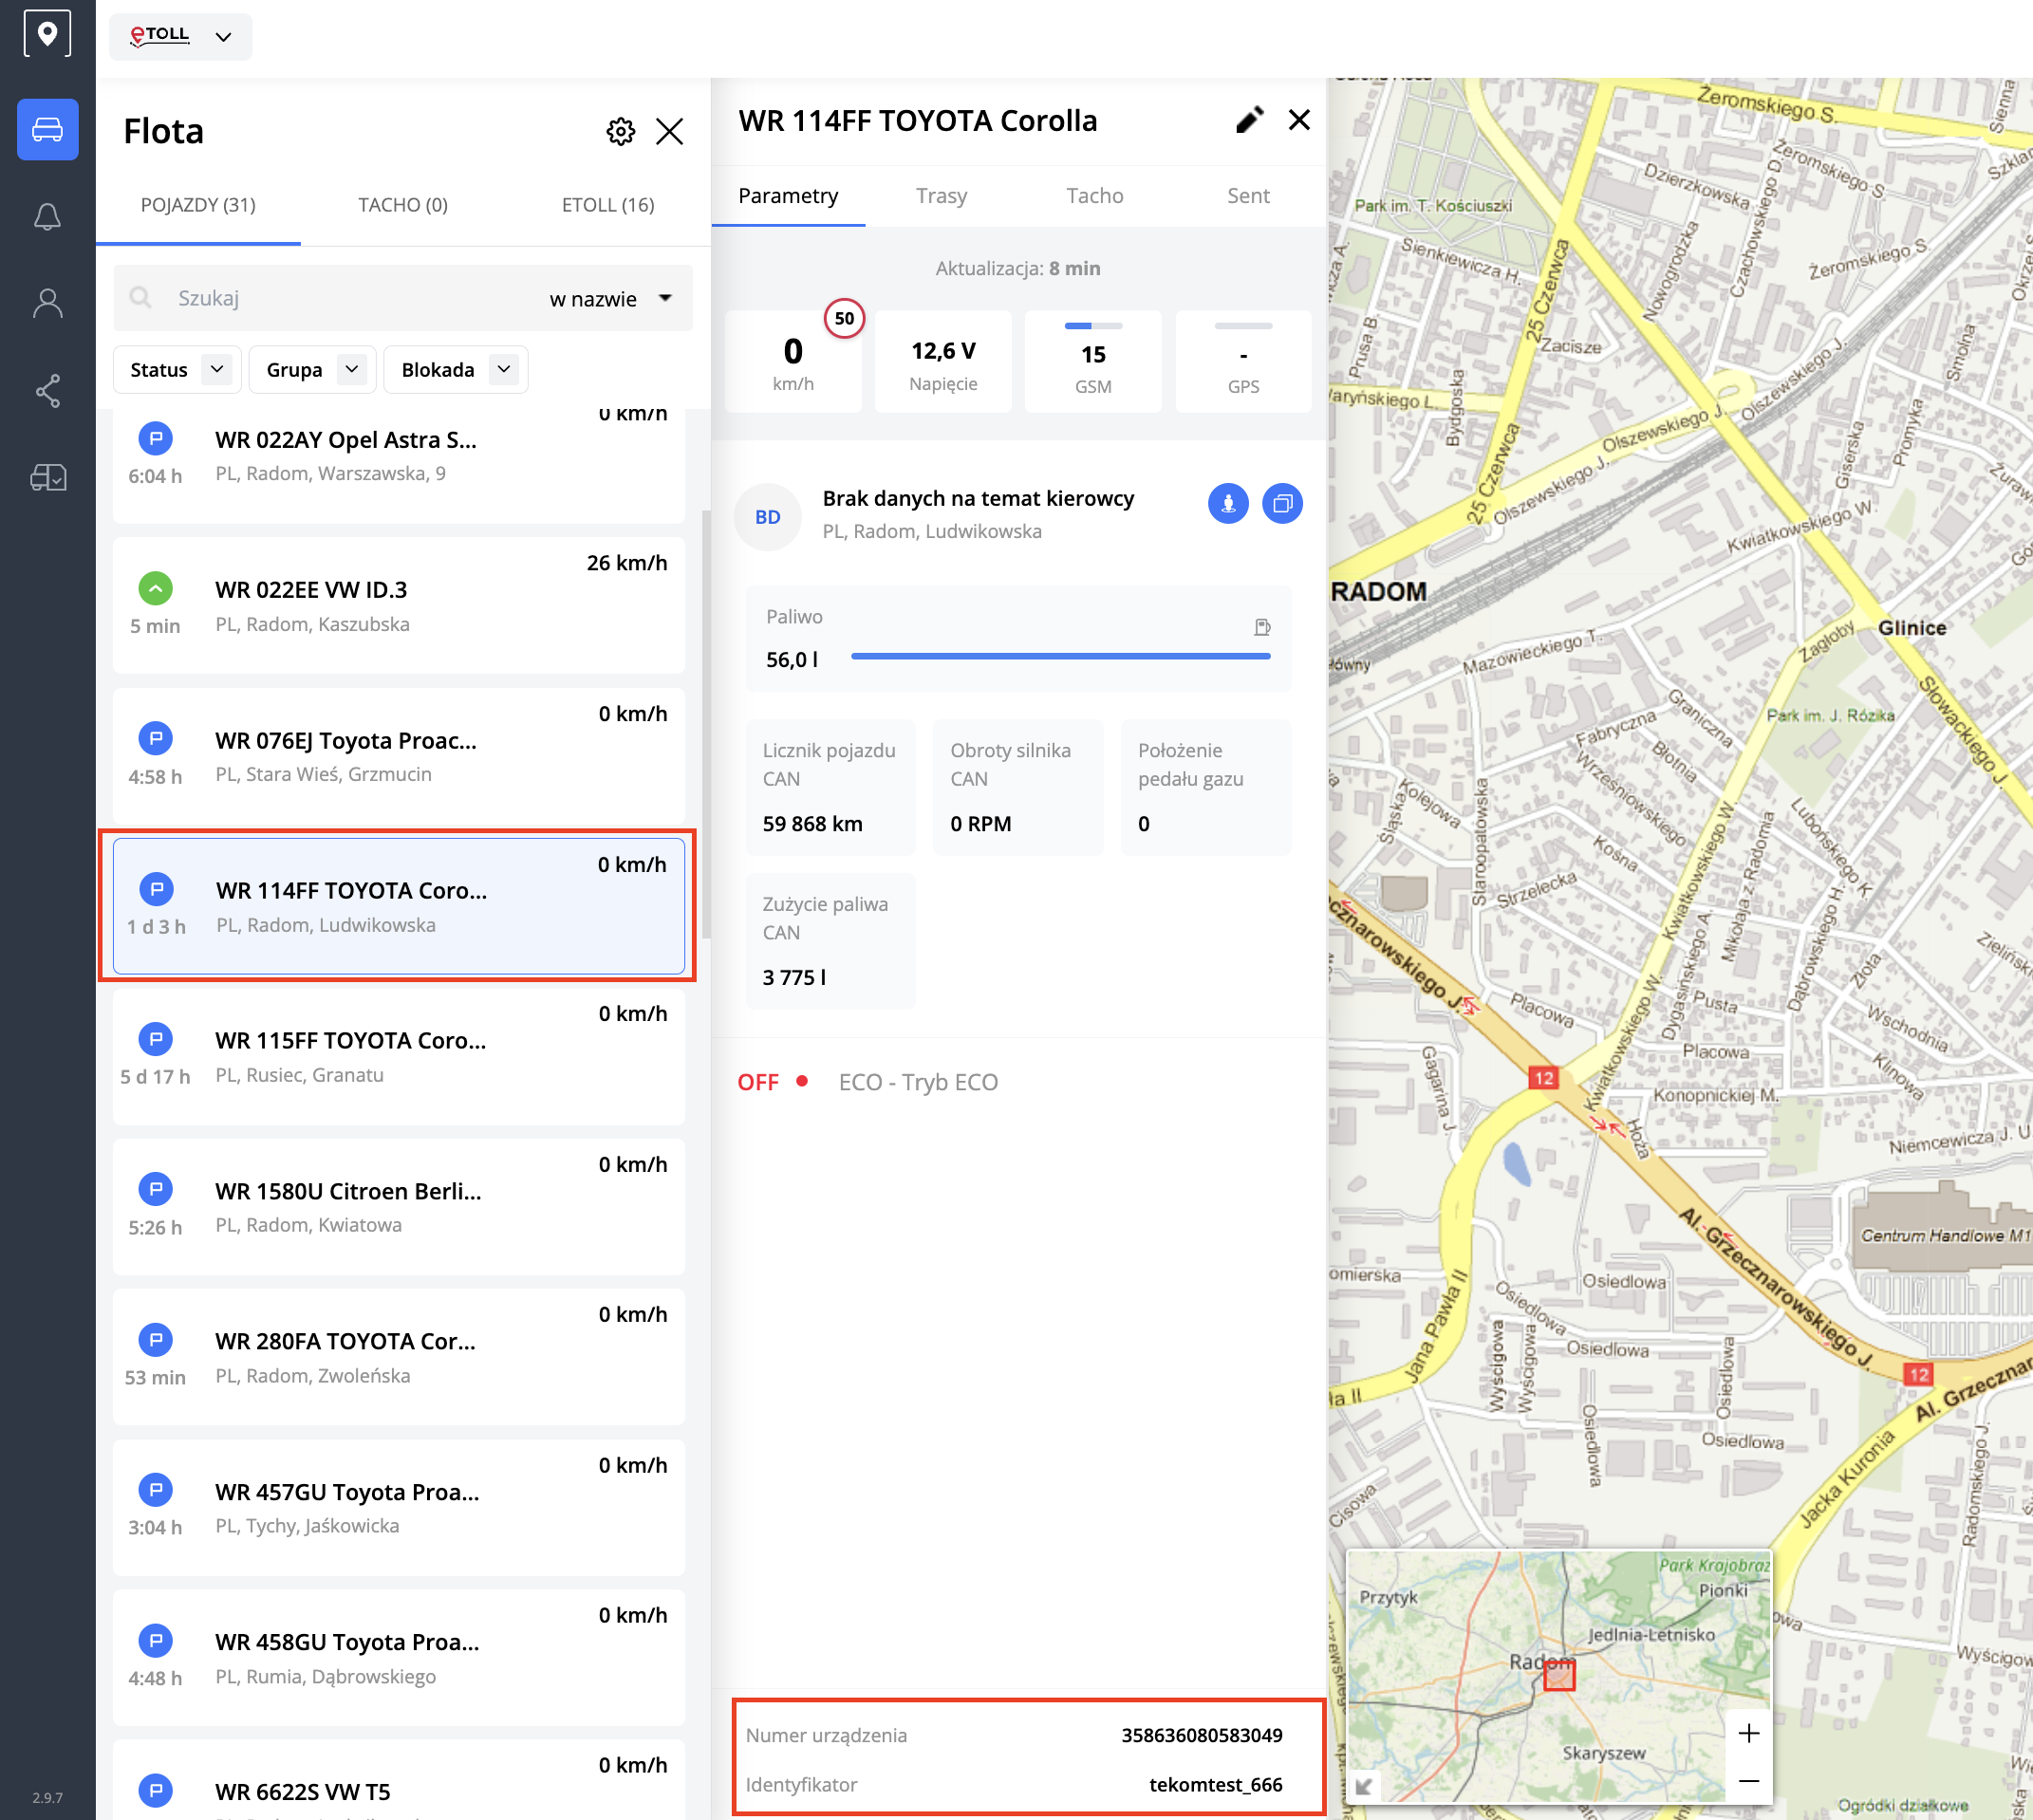Viewport: 2033px width, 1820px height.
Task: Click parking icon of WR 280FA
Action: tap(155, 1339)
